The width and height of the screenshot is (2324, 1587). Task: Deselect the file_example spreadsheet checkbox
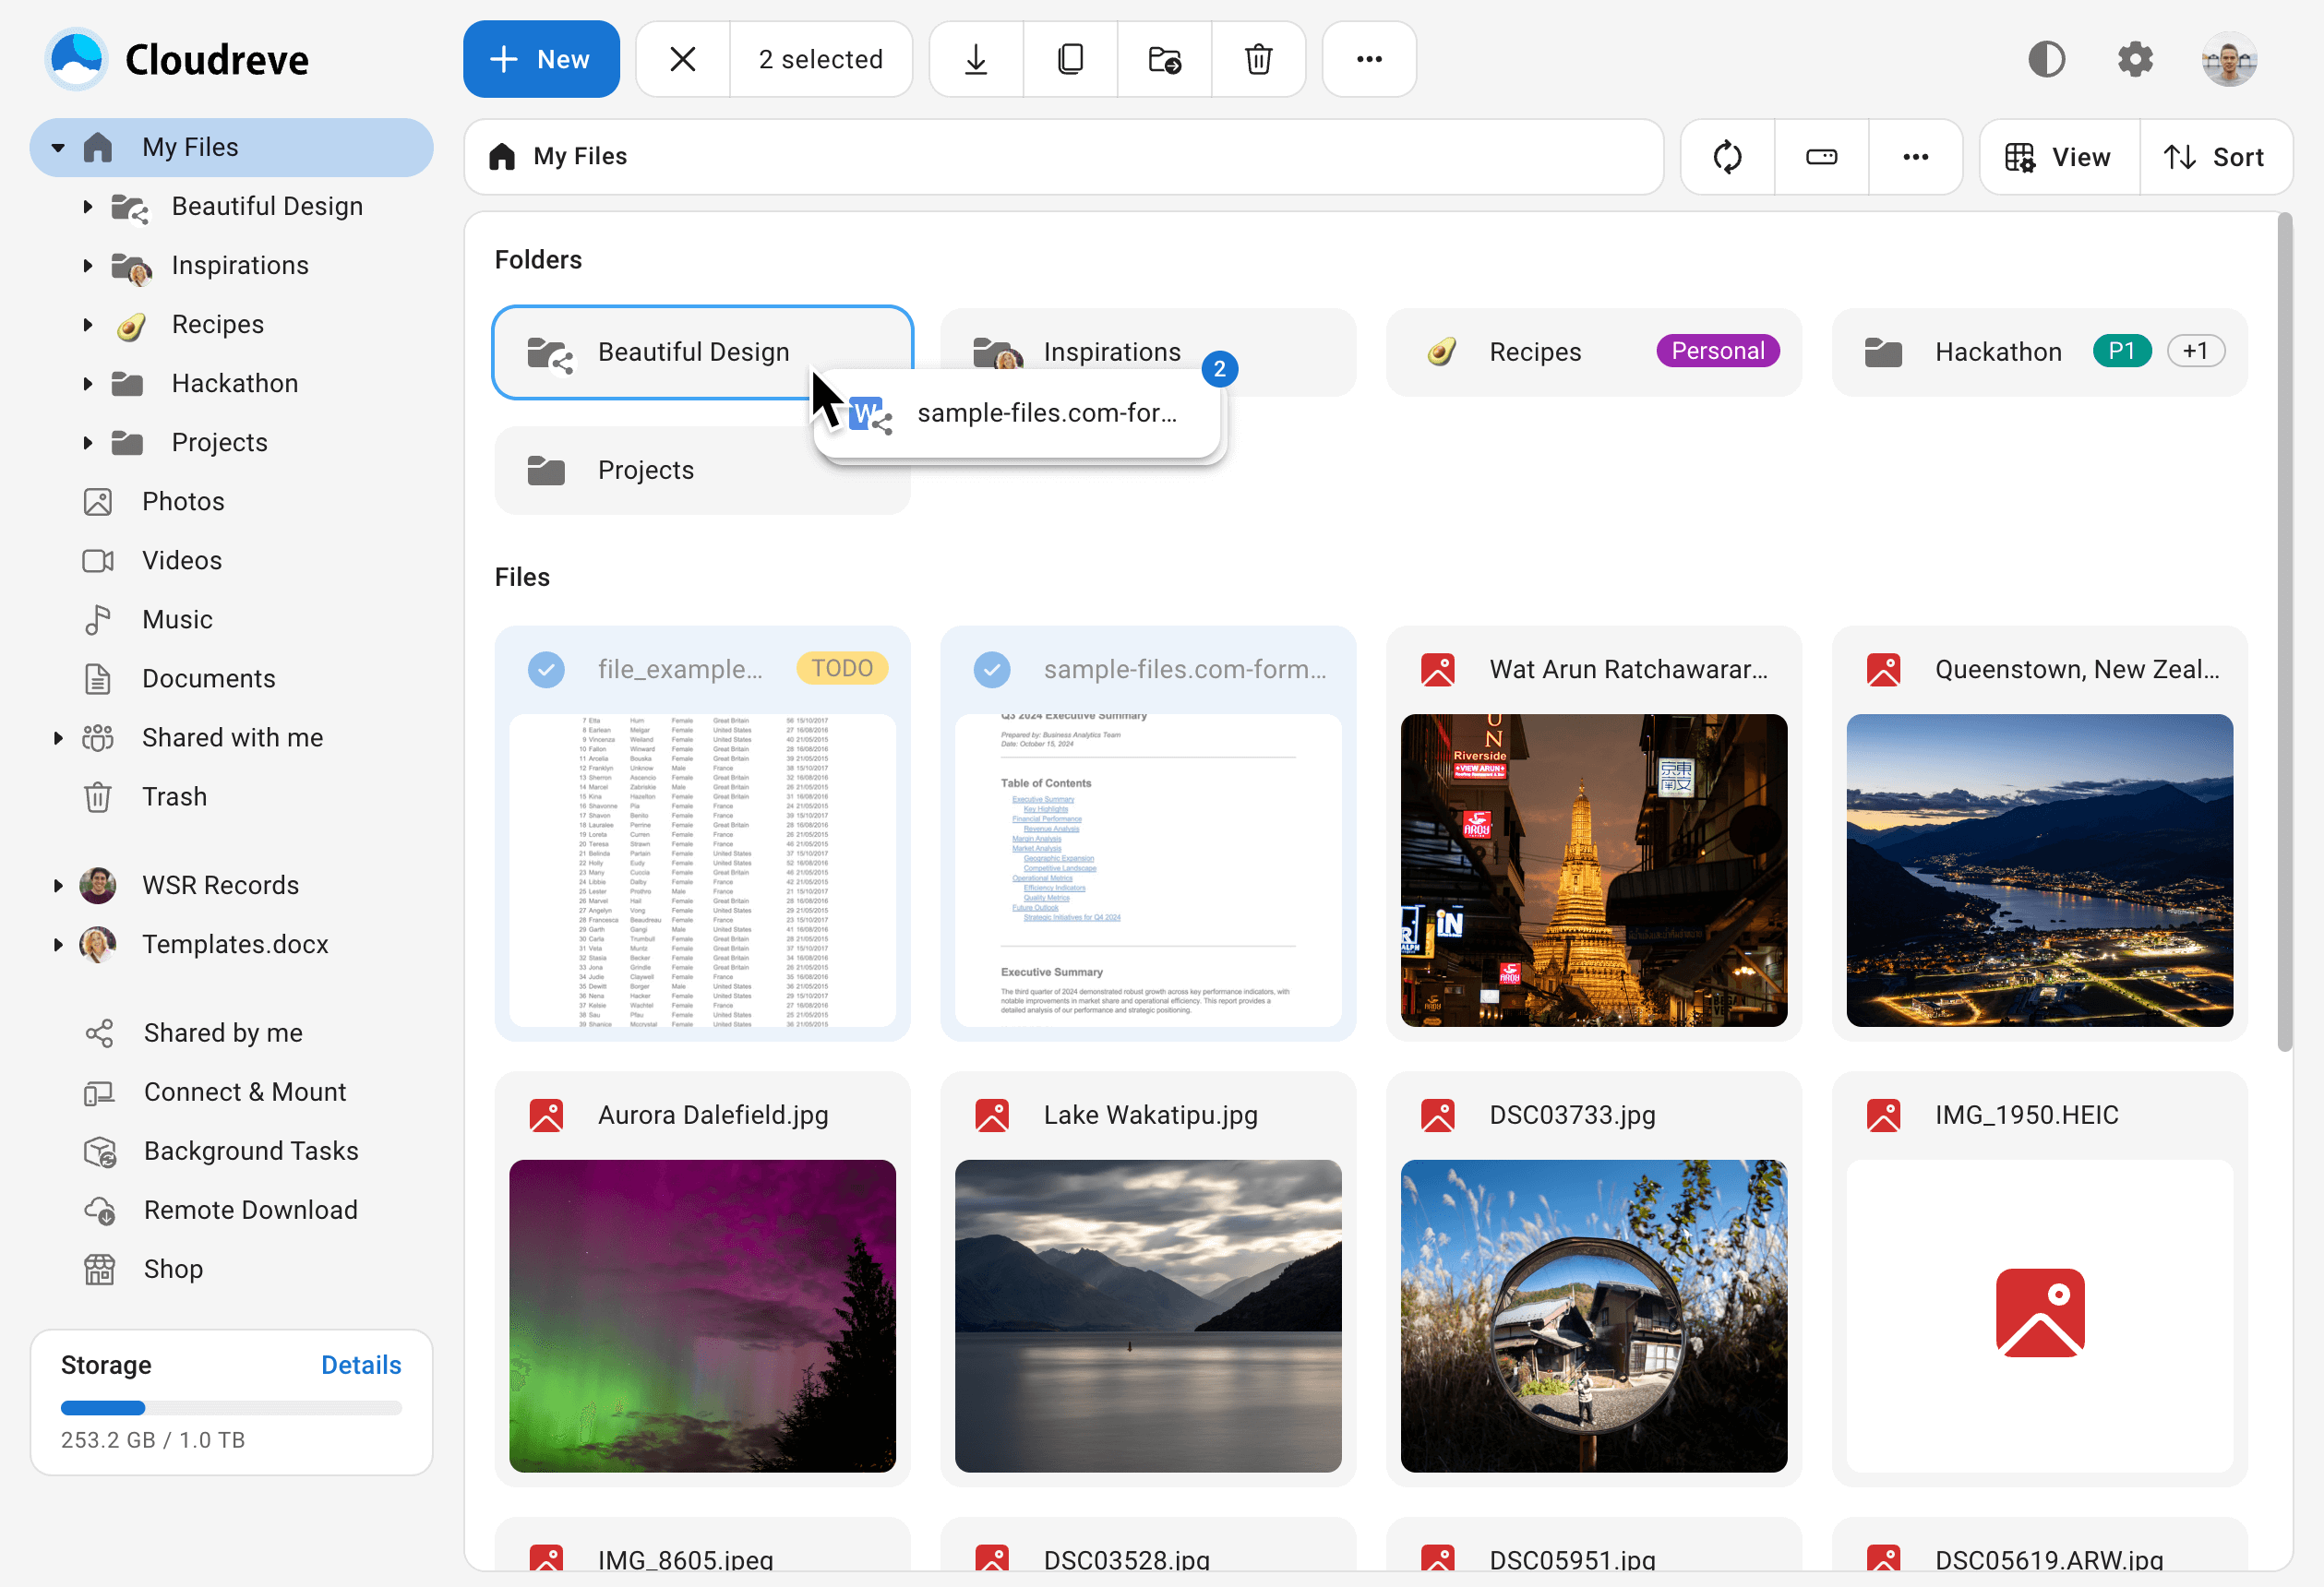[546, 668]
